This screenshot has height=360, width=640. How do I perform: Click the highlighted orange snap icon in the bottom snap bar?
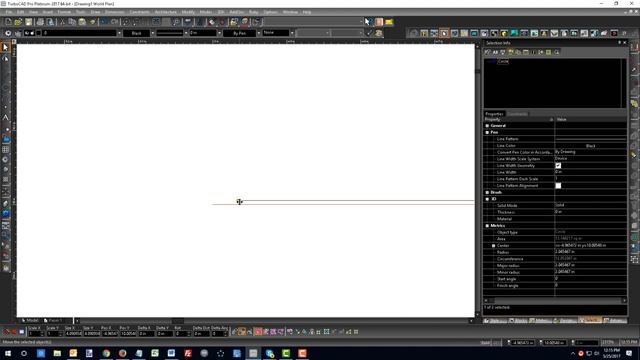(242, 332)
